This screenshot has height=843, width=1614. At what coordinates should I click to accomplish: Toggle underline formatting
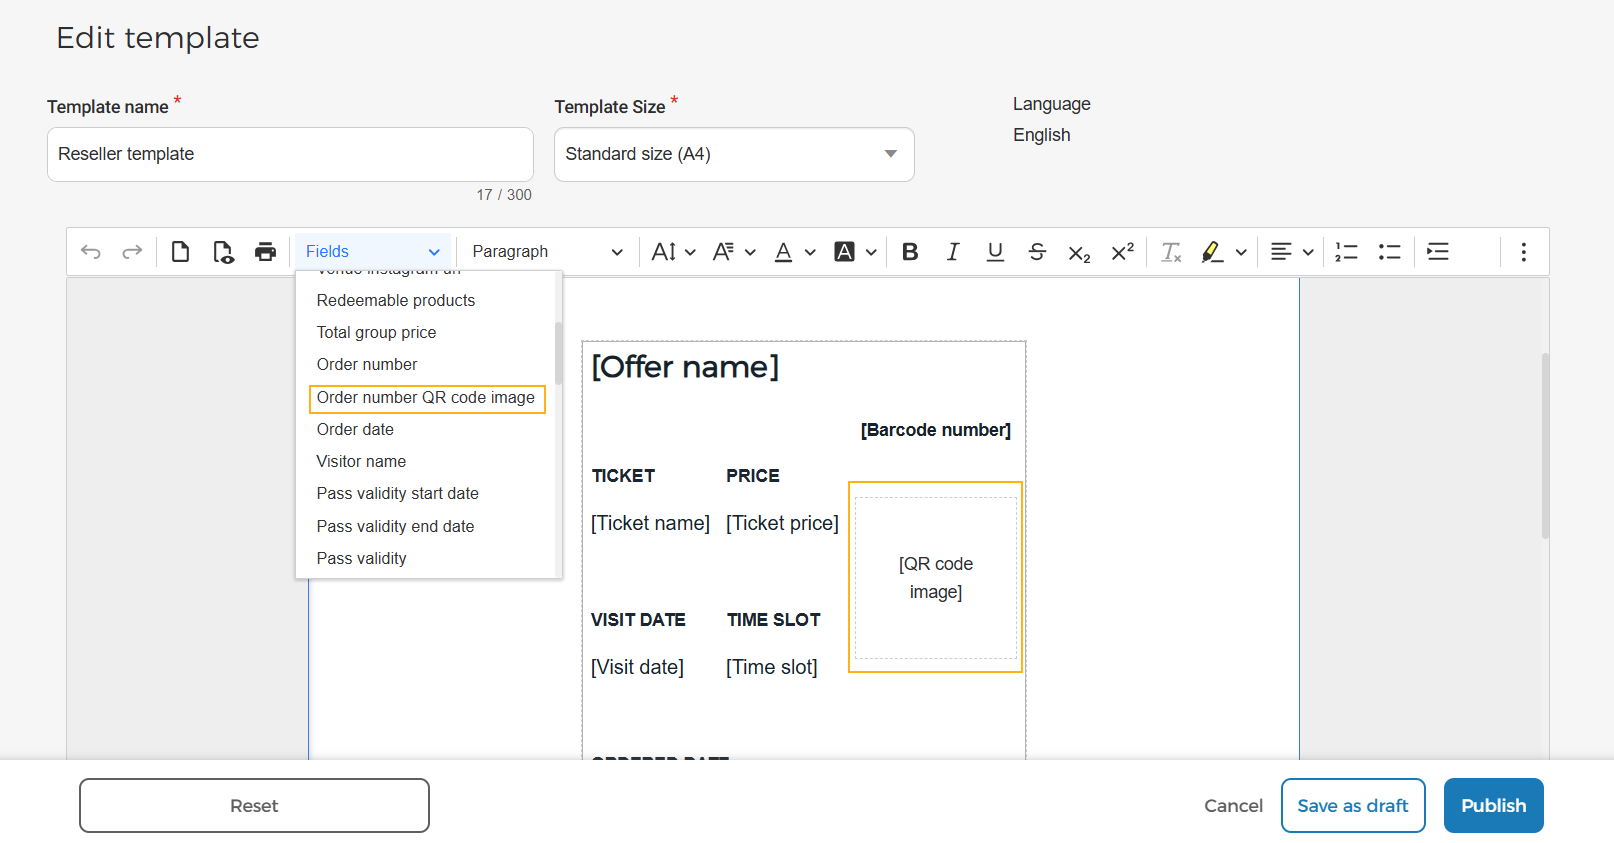(x=995, y=252)
